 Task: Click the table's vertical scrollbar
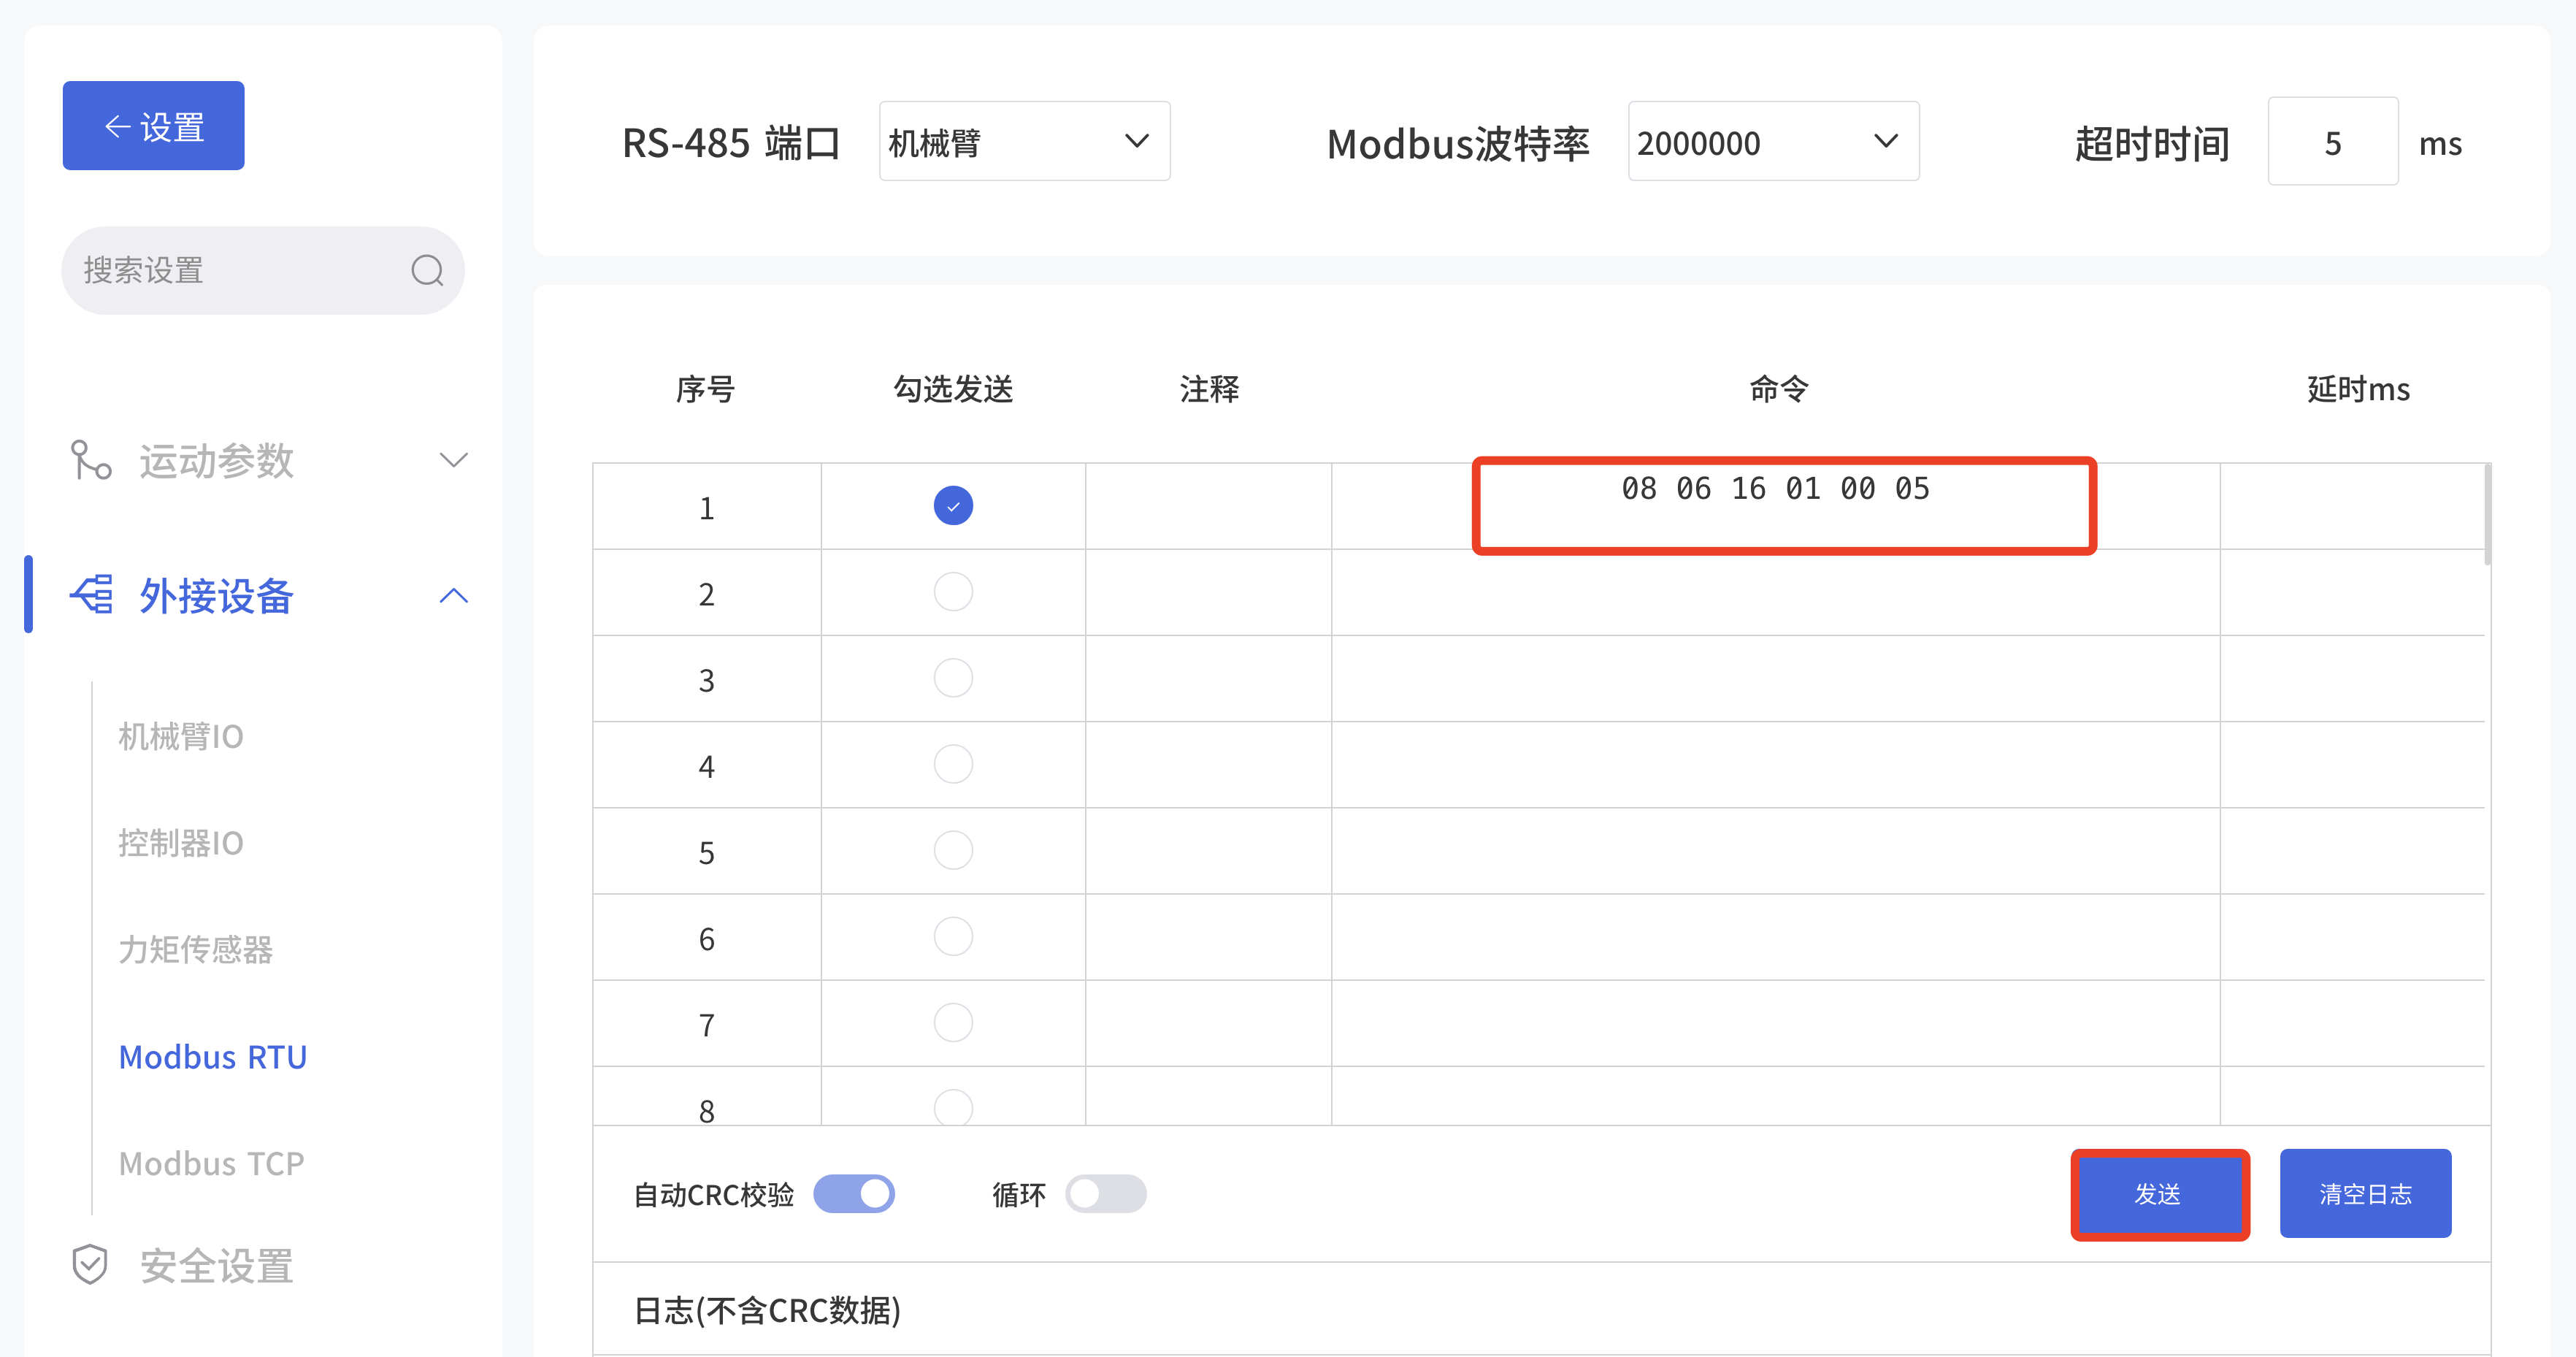tap(2486, 515)
